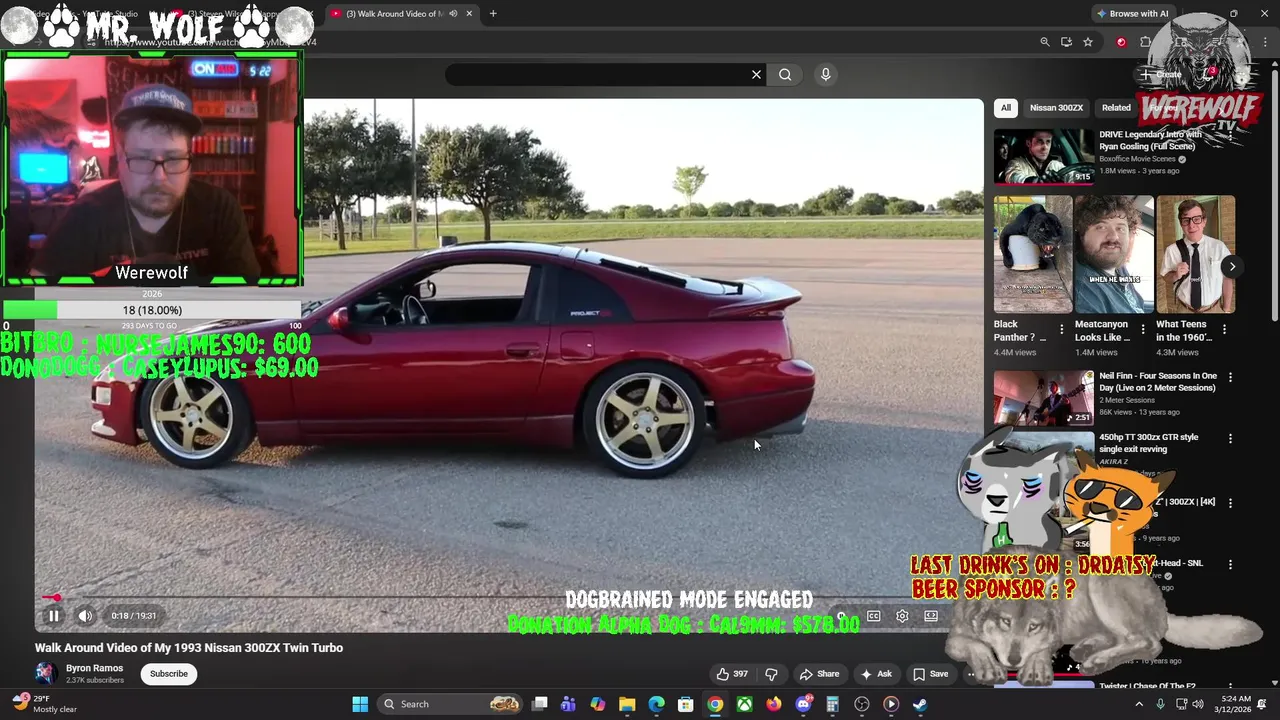
Task: Open 450hp TT 300zx GTR video
Action: click(1148, 443)
